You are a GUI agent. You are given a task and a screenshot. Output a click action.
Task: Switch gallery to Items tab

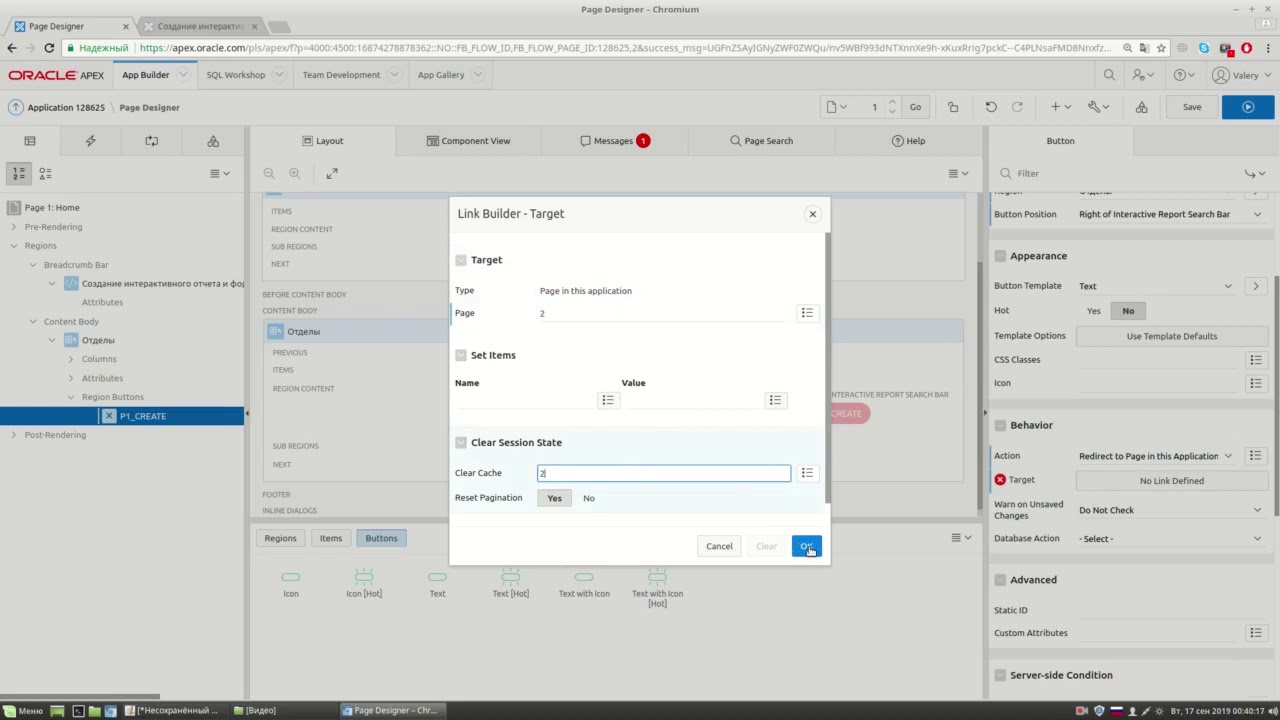pyautogui.click(x=331, y=538)
